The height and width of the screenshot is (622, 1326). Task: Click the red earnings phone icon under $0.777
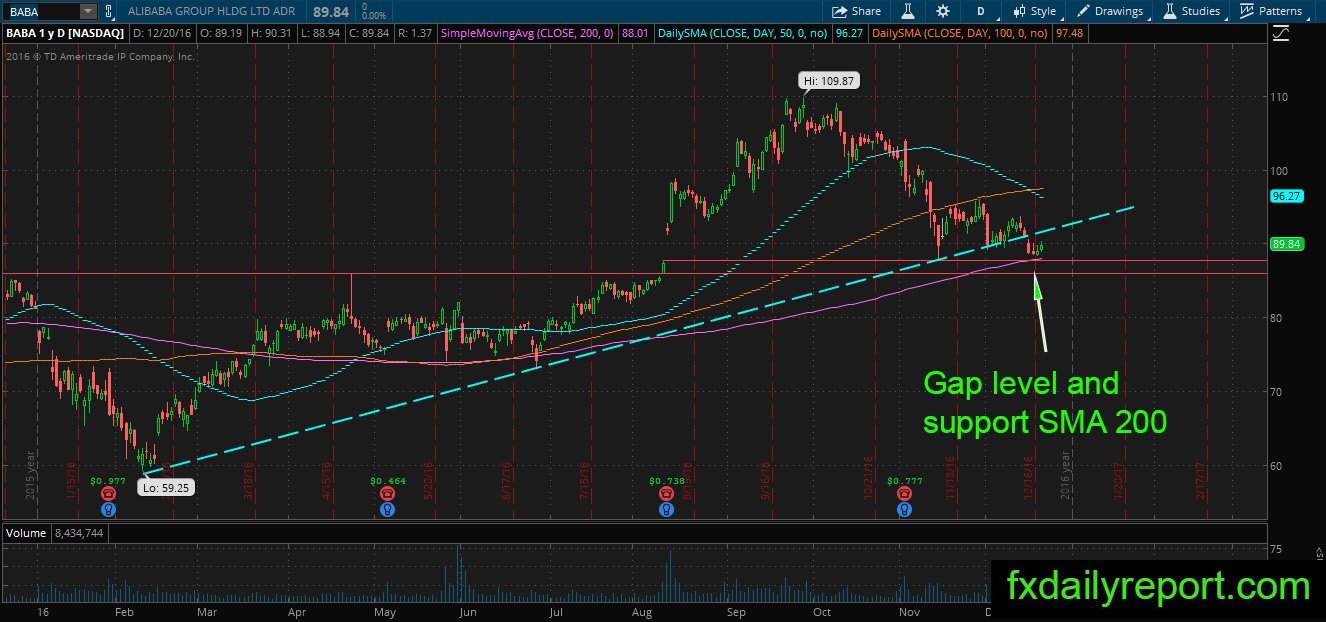click(905, 494)
